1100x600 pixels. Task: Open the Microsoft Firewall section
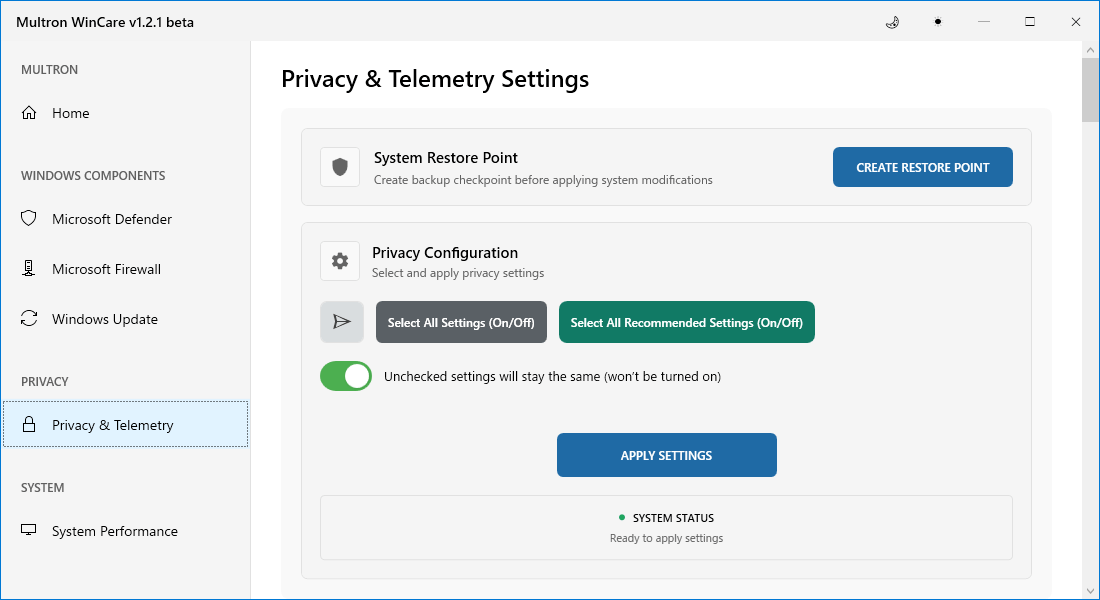coord(106,269)
